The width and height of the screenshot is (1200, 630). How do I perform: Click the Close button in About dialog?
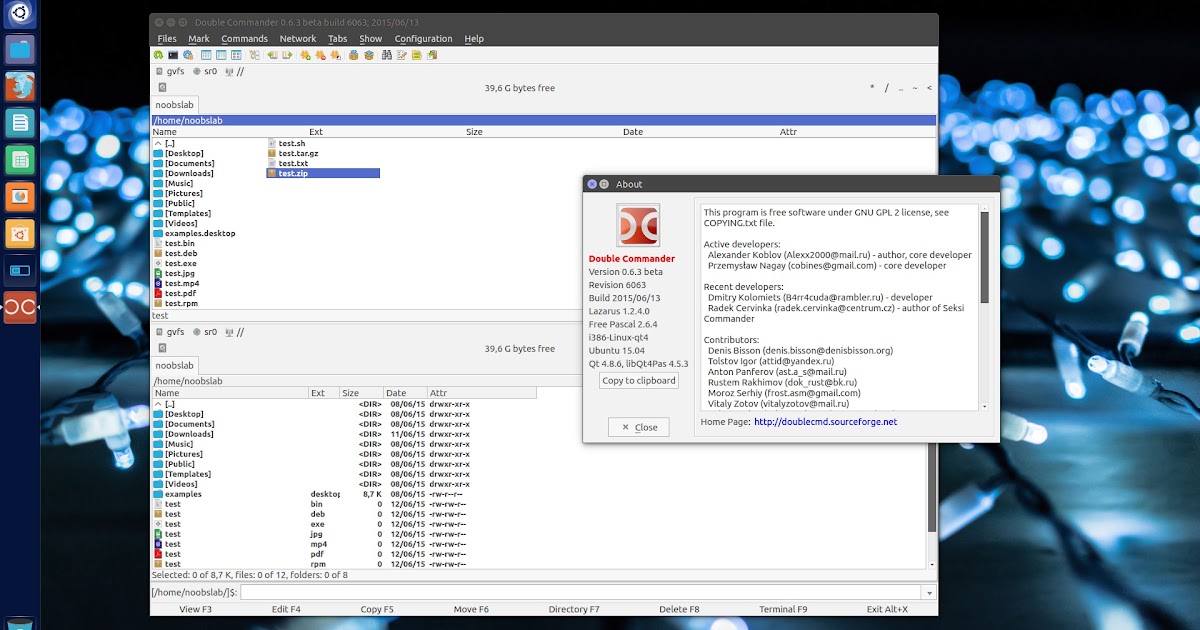pyautogui.click(x=638, y=427)
